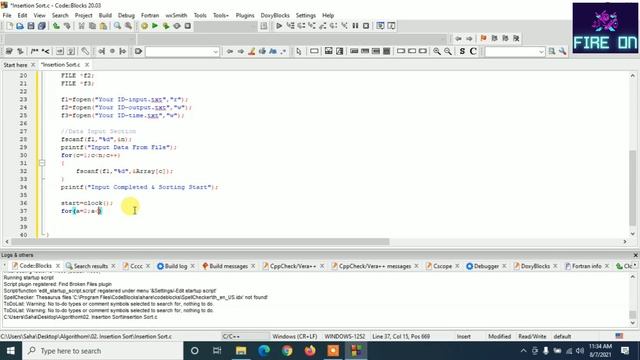Click the orange Toggle bookmark flag icon

(x=484, y=38)
